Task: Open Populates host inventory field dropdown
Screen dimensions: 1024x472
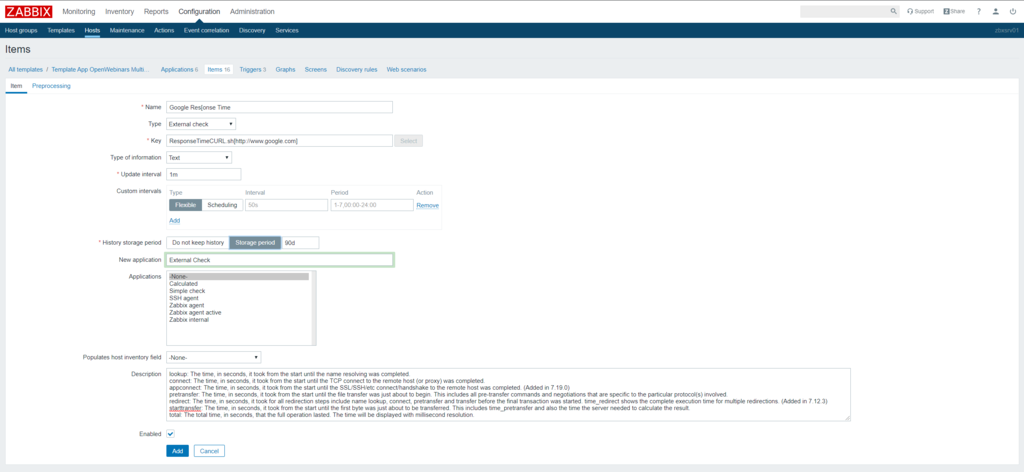Action: click(213, 357)
